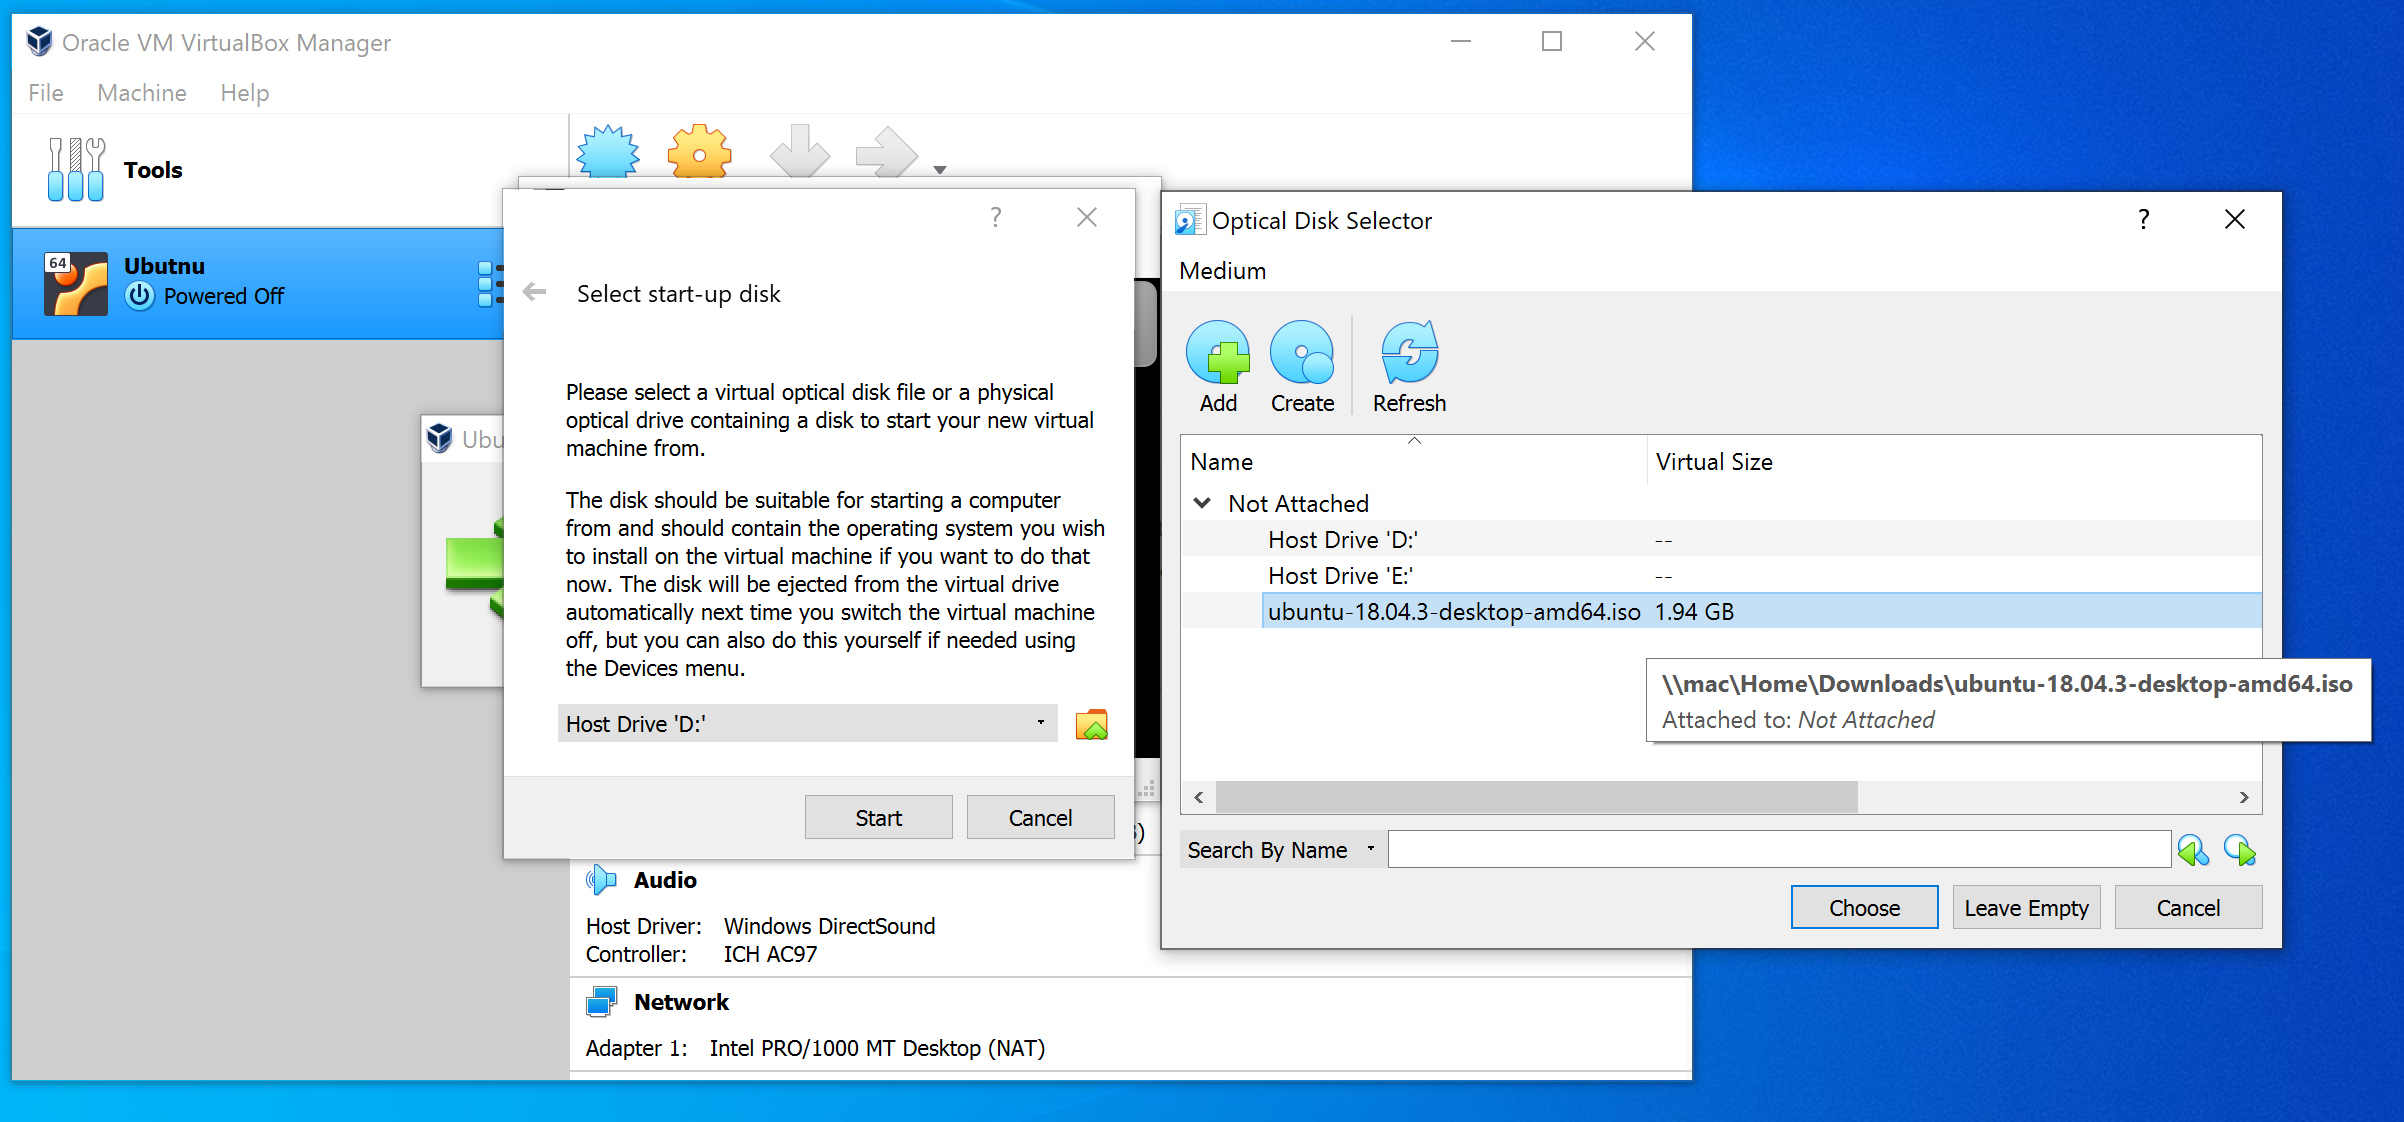Click the Add optical disk icon
2404x1122 pixels.
pos(1218,352)
